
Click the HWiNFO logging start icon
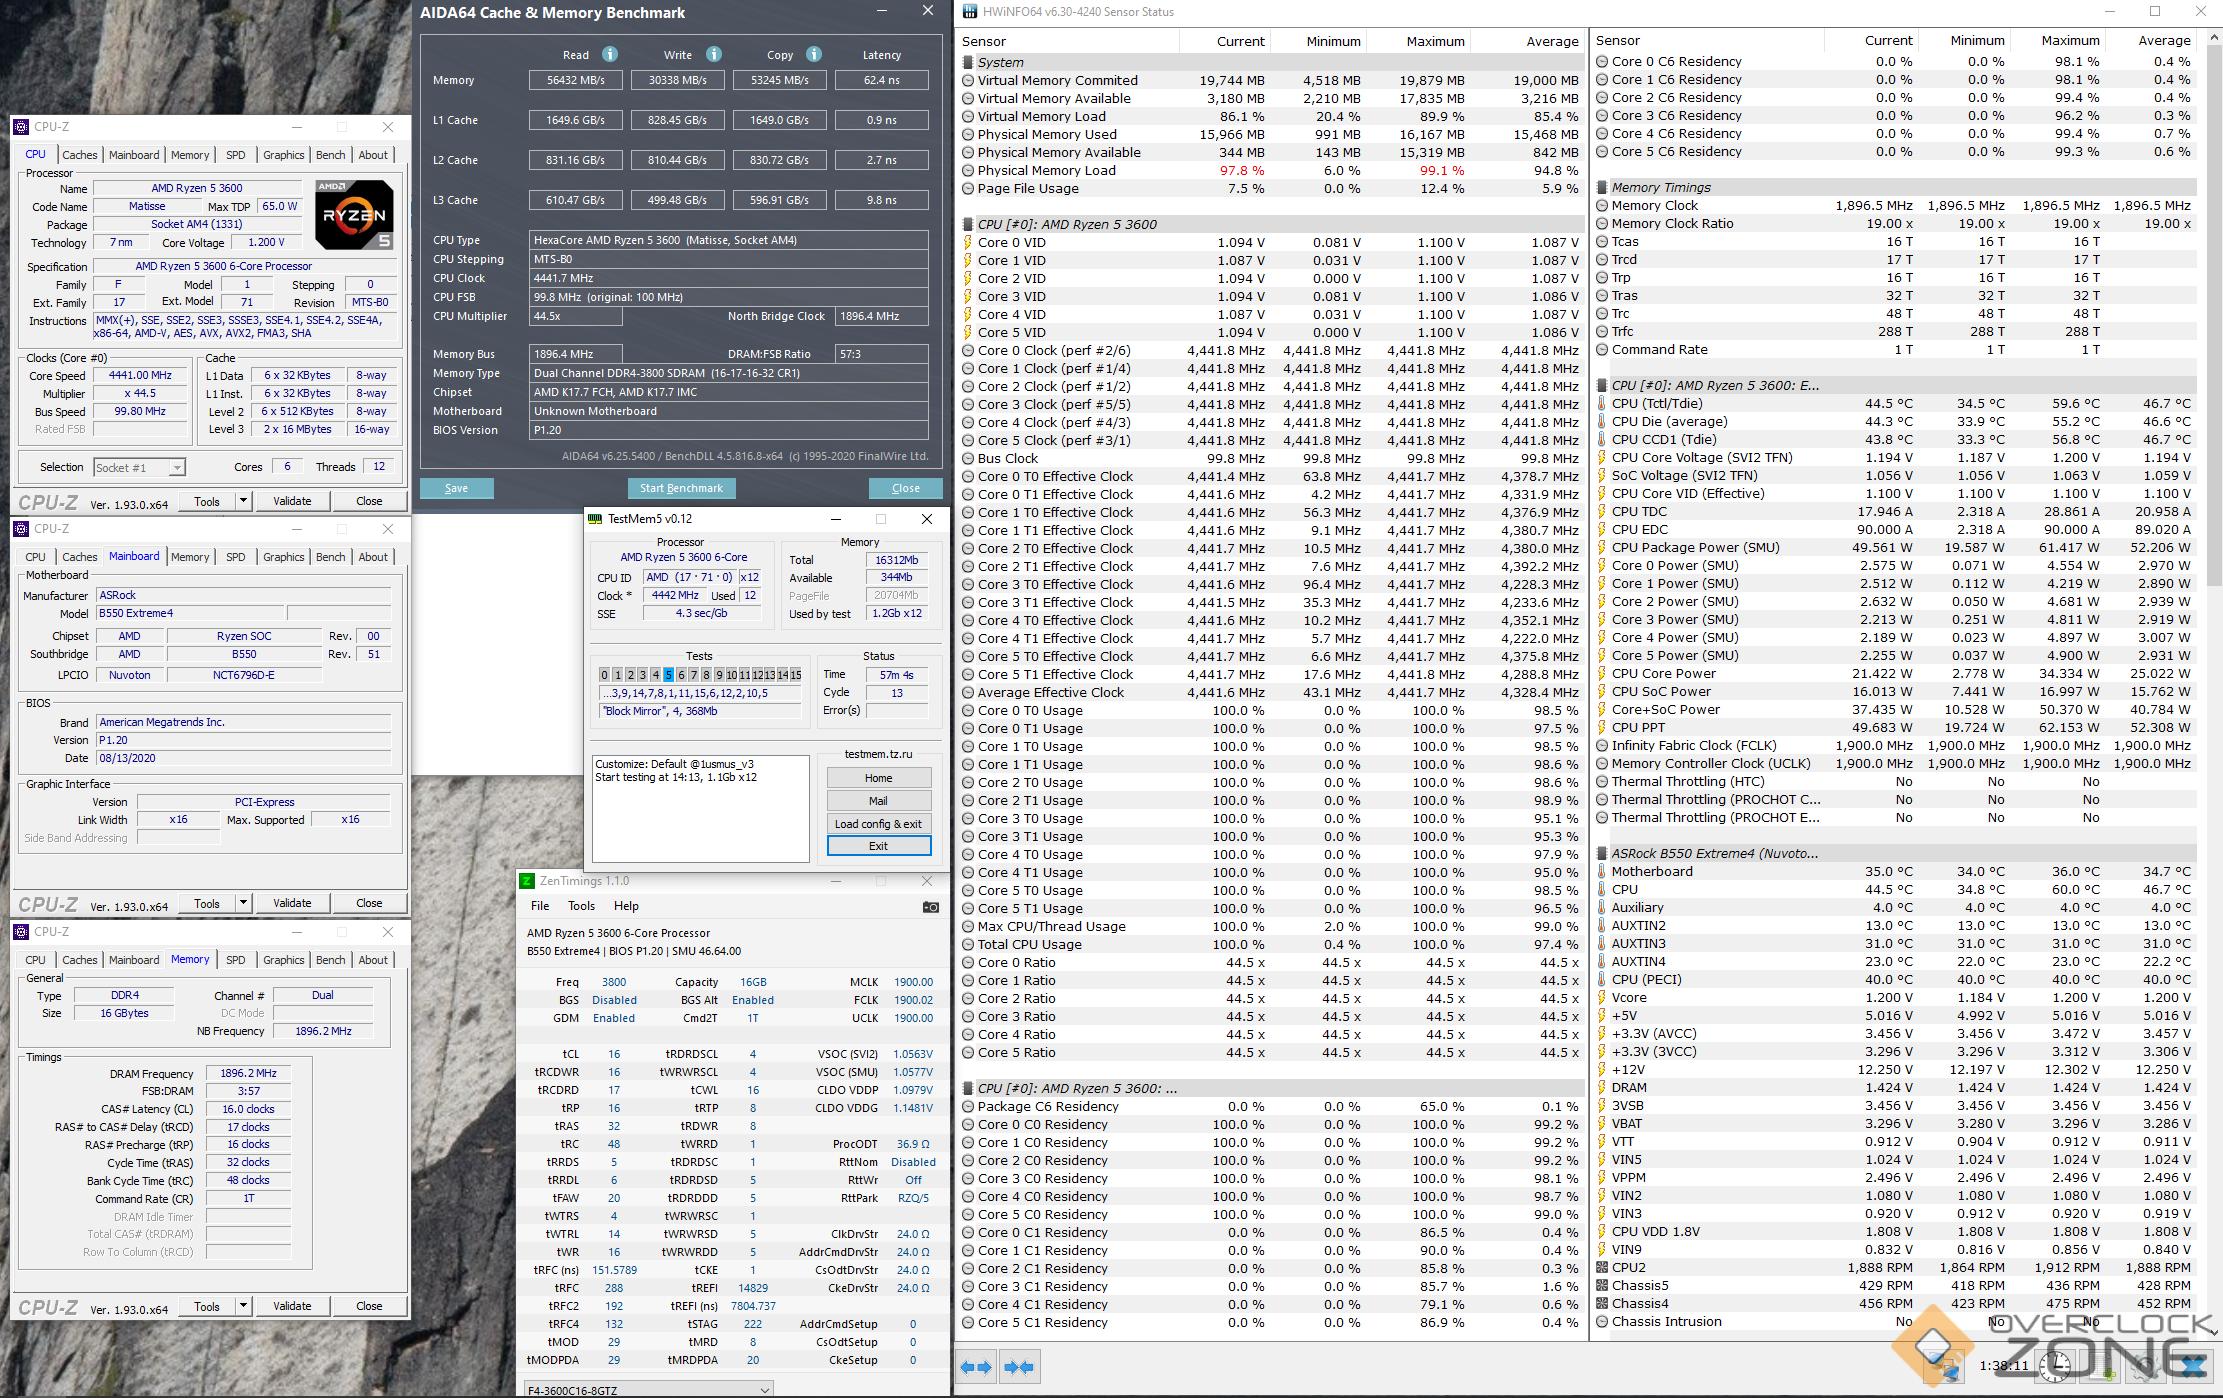pos(2100,1367)
